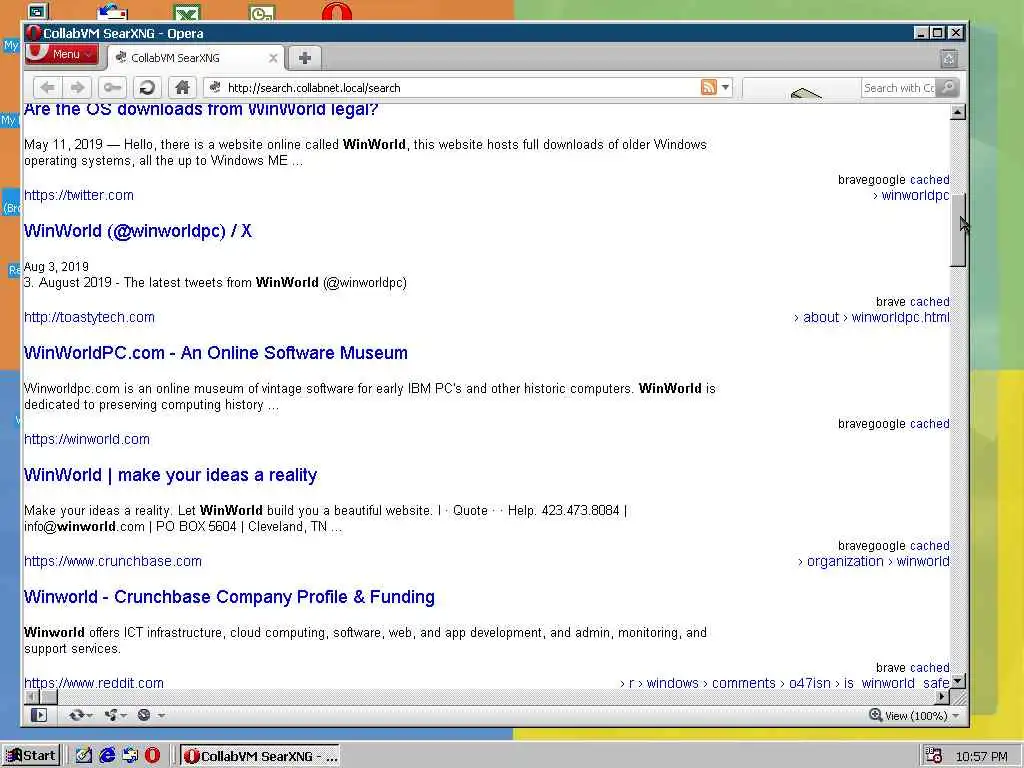Follow the https://www.reddit.com URL link
Image resolution: width=1024 pixels, height=768 pixels.
pyautogui.click(x=94, y=683)
